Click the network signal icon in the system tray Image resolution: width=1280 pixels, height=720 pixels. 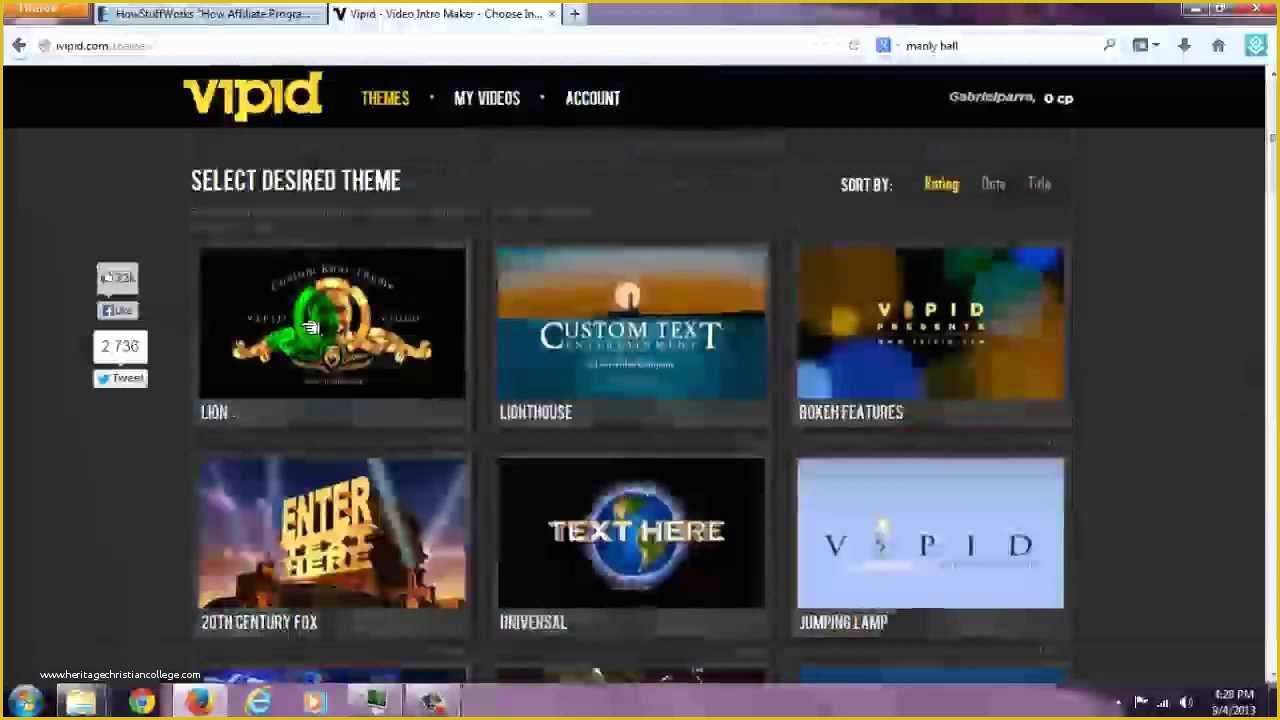[x=1163, y=702]
